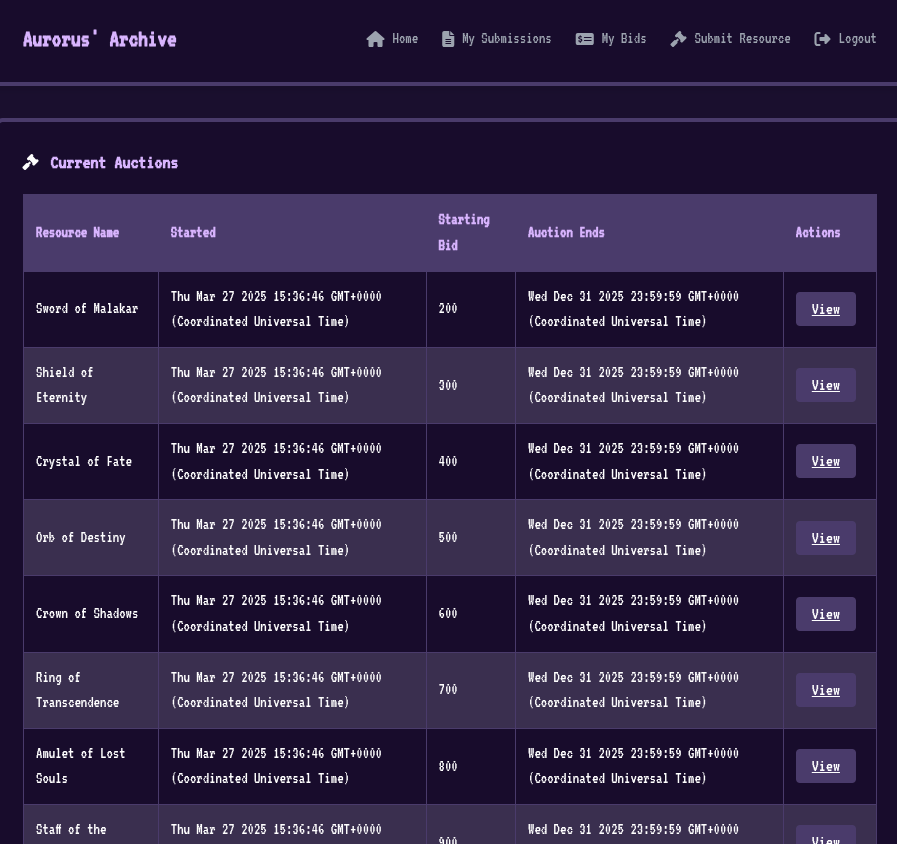View the Ring of Transcendence auction
This screenshot has height=844, width=897.
pyautogui.click(x=825, y=690)
